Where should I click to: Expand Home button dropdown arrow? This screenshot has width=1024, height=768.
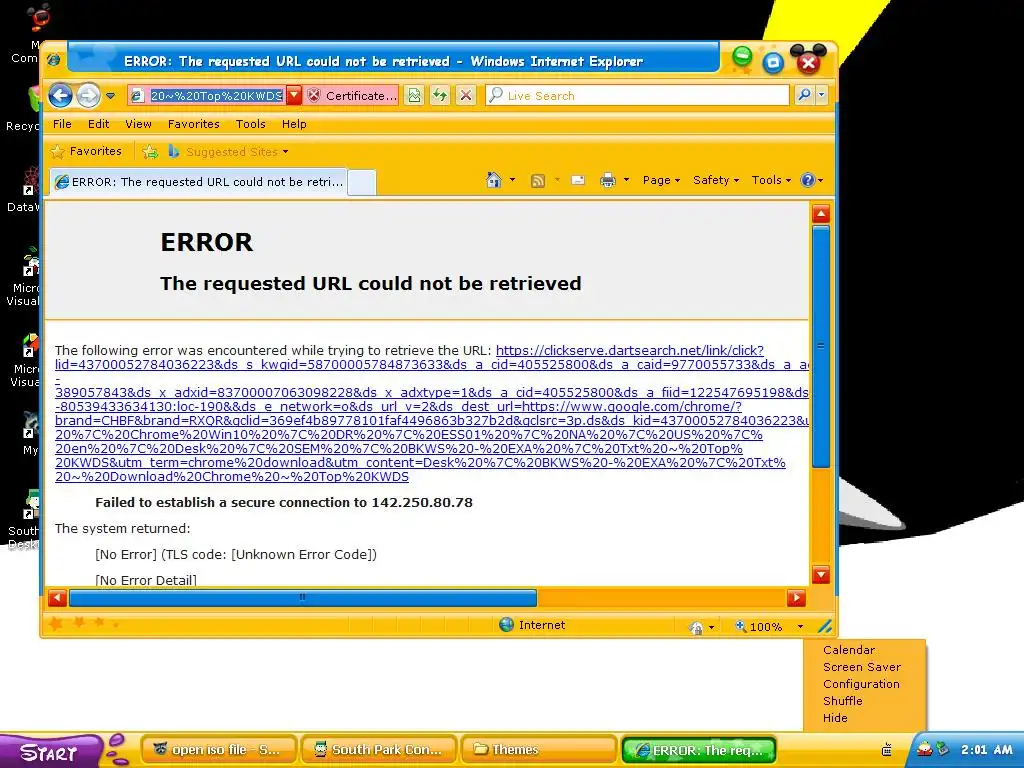pos(513,180)
